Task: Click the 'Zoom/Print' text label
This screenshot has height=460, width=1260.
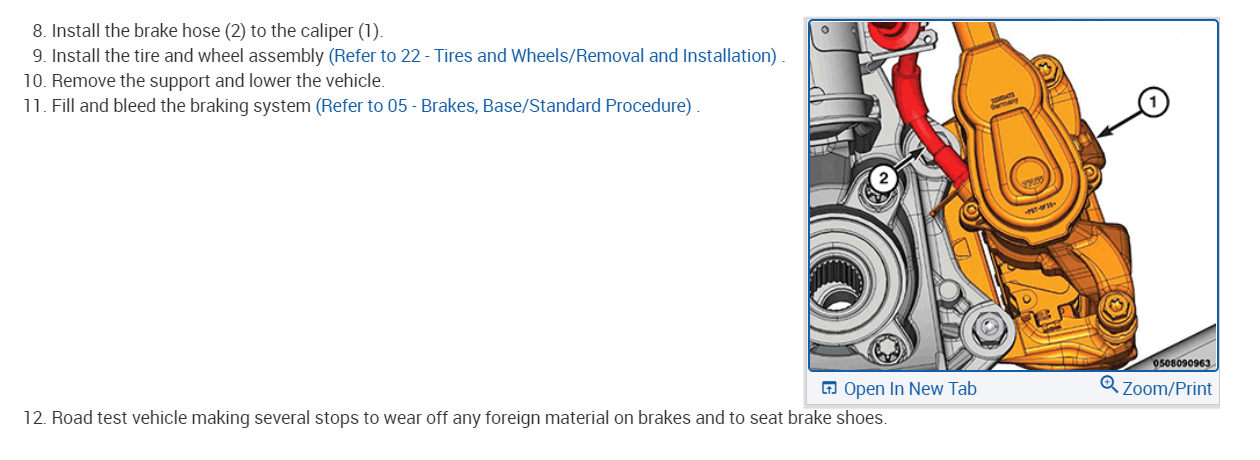Action: [1167, 389]
